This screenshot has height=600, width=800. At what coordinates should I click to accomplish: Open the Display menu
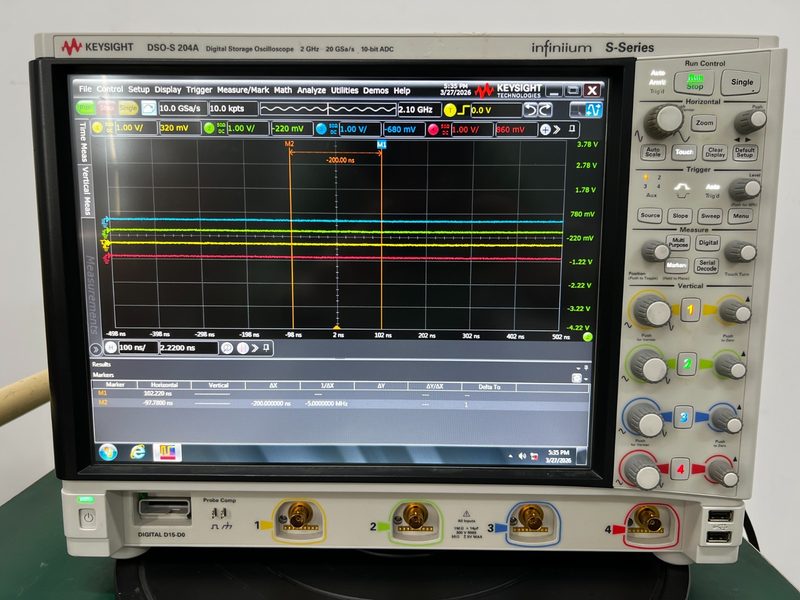pyautogui.click(x=168, y=89)
